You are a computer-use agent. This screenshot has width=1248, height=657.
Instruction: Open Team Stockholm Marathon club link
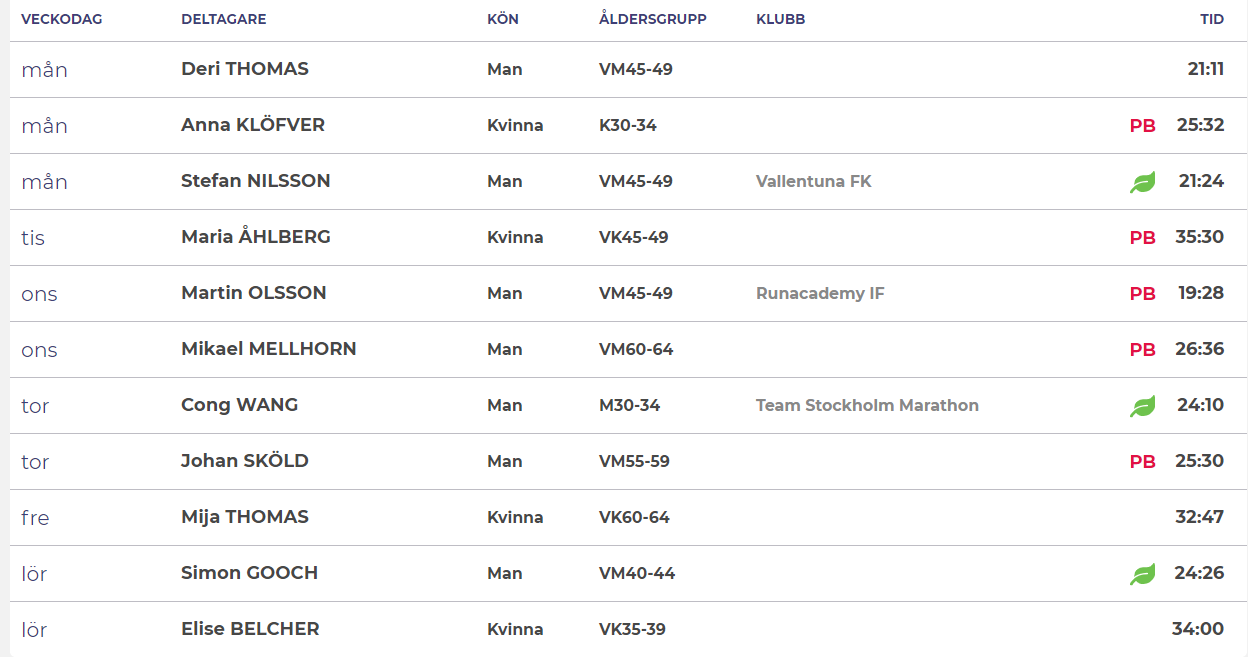(x=867, y=405)
